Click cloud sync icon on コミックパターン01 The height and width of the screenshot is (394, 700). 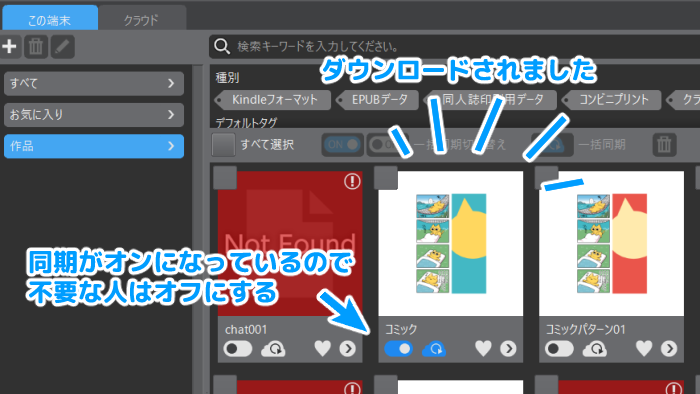[x=595, y=348]
